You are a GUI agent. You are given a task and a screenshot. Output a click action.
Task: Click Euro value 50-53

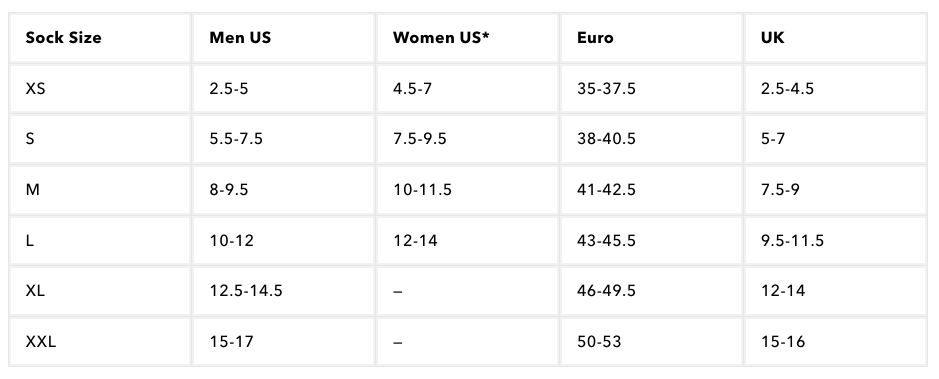(599, 342)
